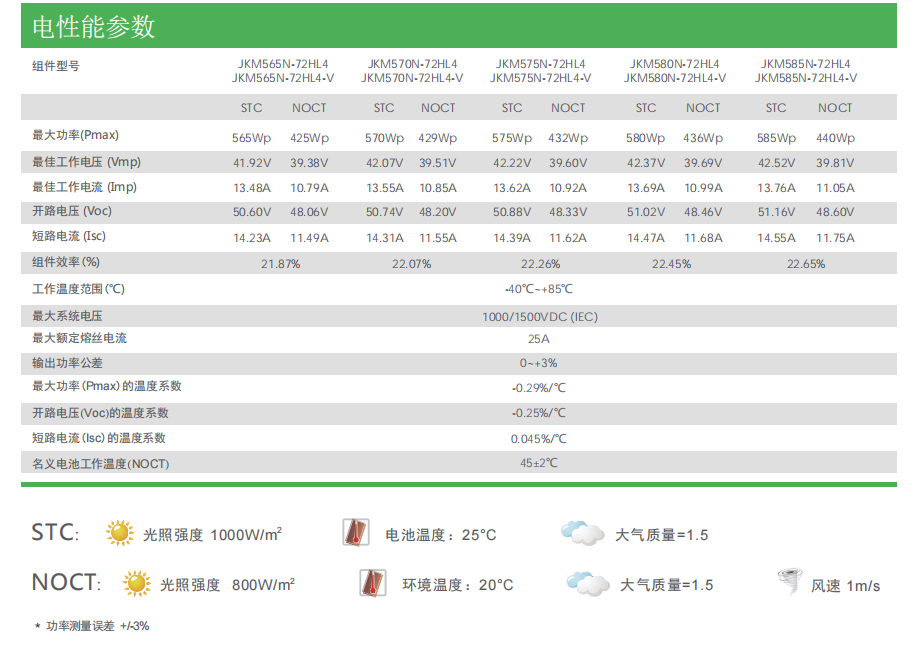
Task: Click the 11.05A current value
Action: (836, 188)
